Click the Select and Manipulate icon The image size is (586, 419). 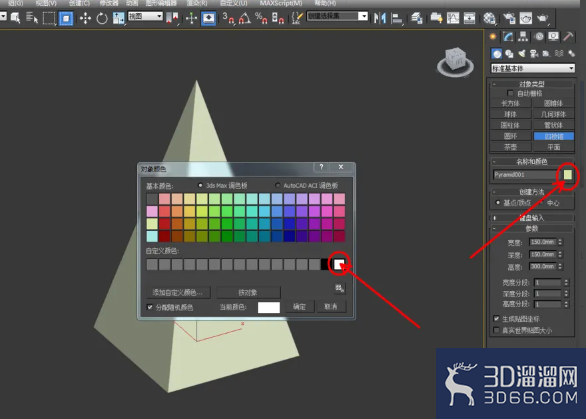tap(191, 18)
